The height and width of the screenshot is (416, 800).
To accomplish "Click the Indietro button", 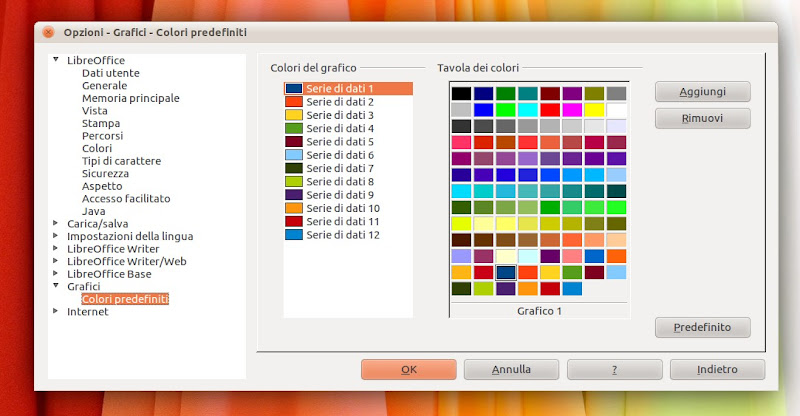I will [x=717, y=370].
